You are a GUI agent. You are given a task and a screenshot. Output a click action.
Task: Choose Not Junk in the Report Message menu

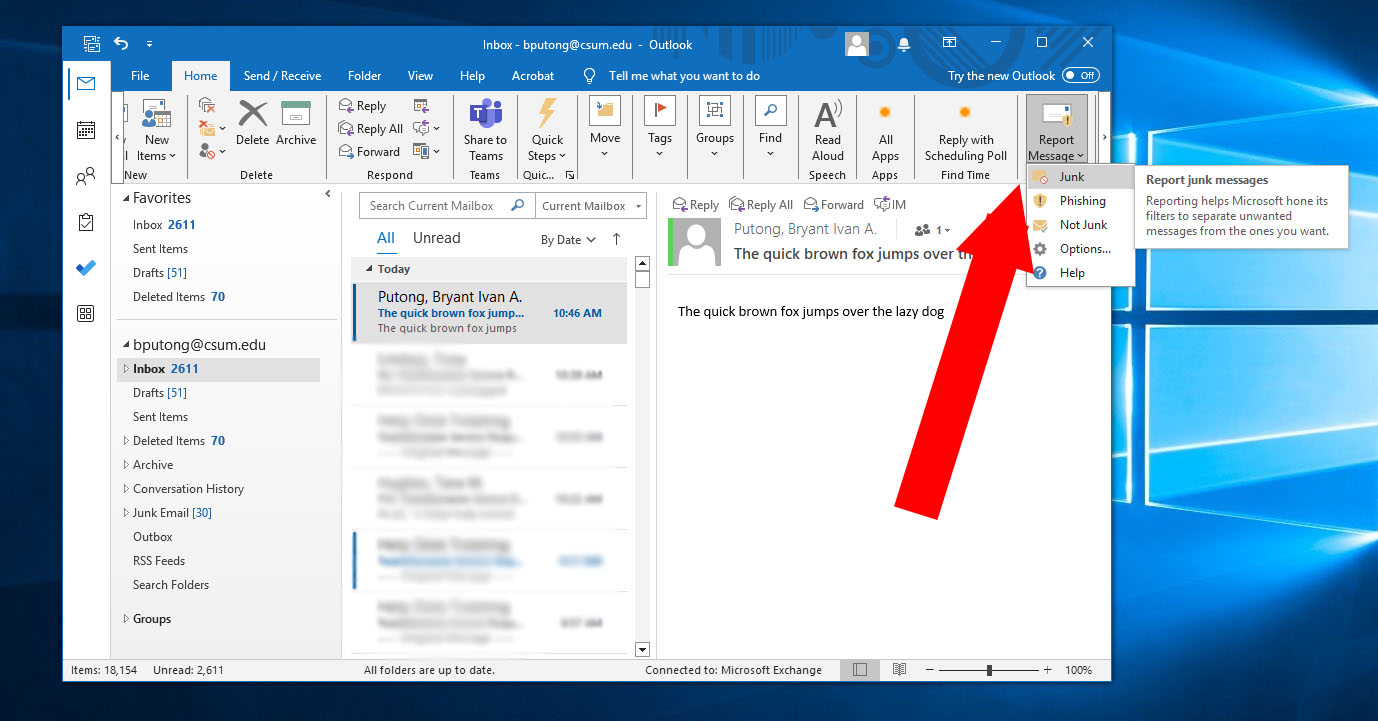point(1080,225)
